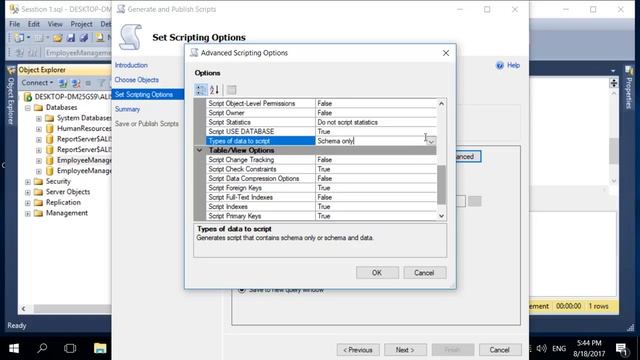Go to the Choose Objects wizard step
The height and width of the screenshot is (360, 640).
click(x=136, y=80)
